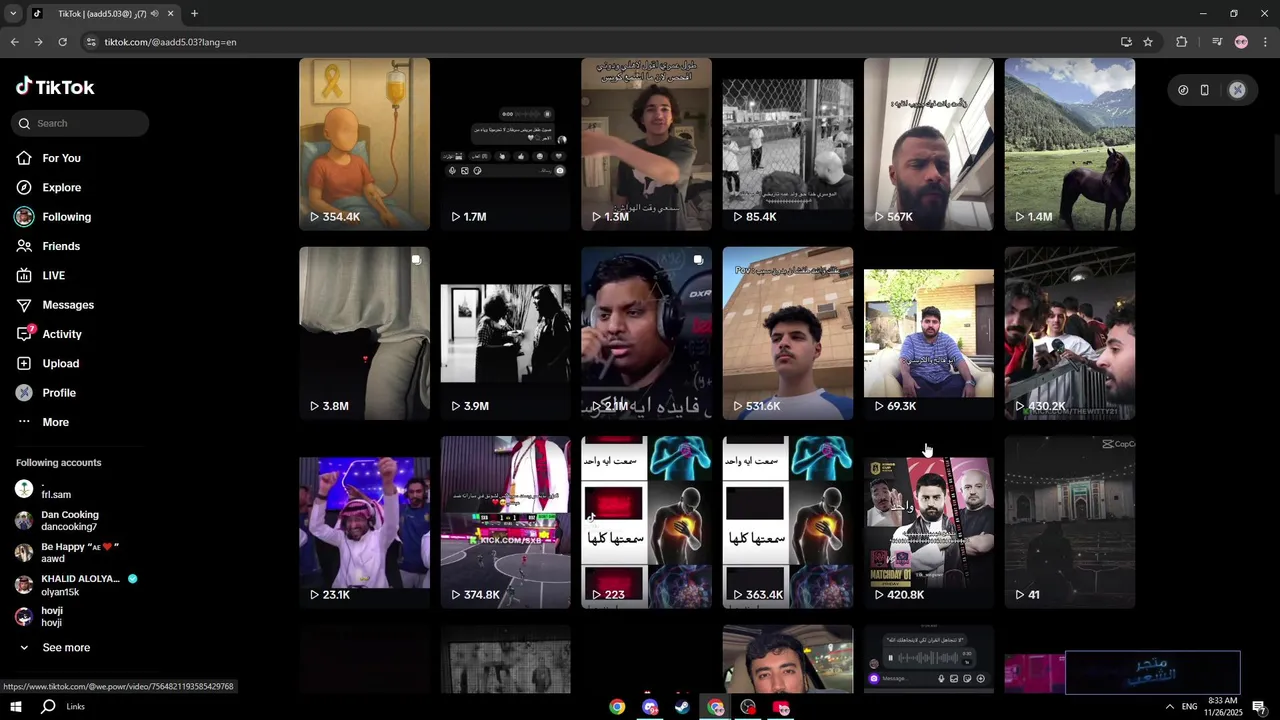
Task: Click install app icon in address bar
Action: point(1126,42)
